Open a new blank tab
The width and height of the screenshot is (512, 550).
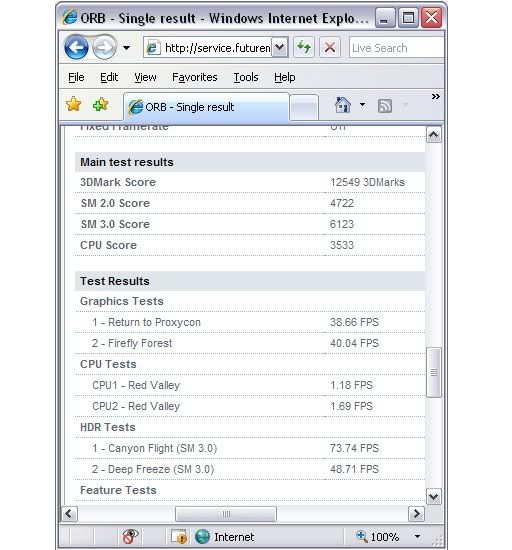[304, 107]
